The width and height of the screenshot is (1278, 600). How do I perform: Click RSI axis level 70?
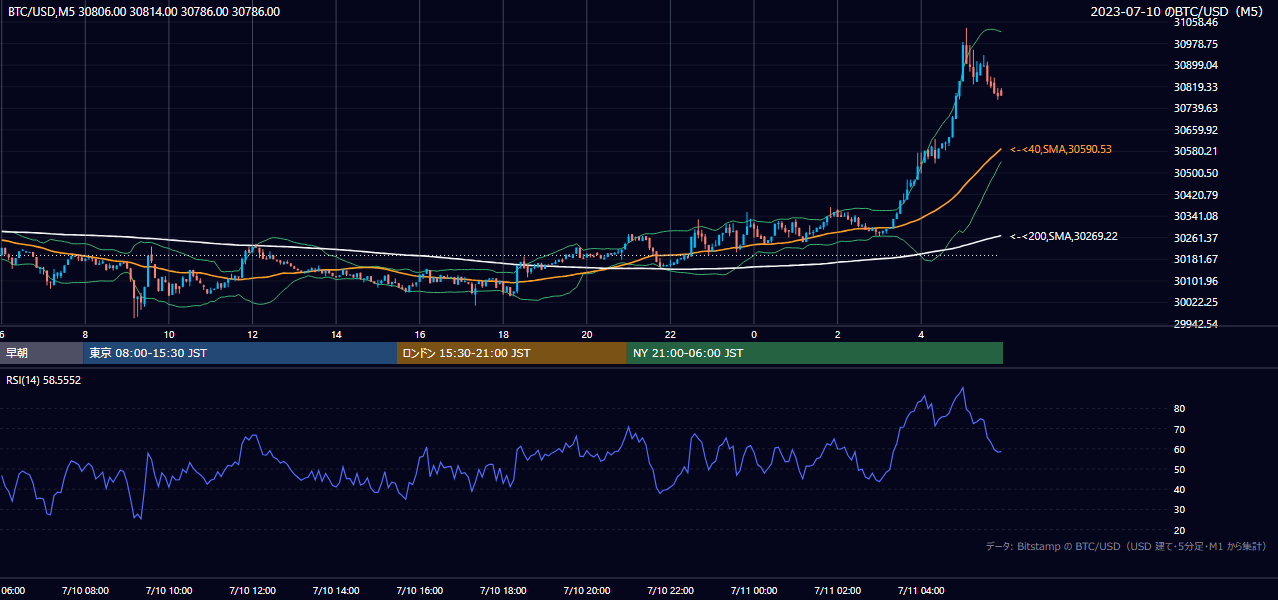(x=1180, y=429)
